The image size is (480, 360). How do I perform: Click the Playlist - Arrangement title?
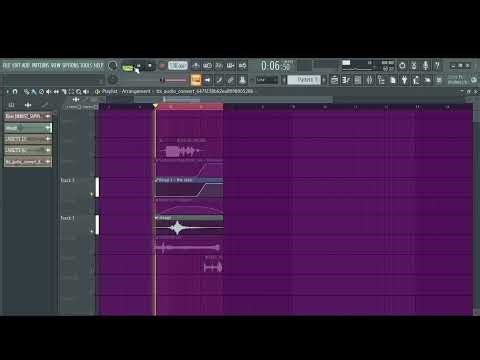[x=126, y=91]
